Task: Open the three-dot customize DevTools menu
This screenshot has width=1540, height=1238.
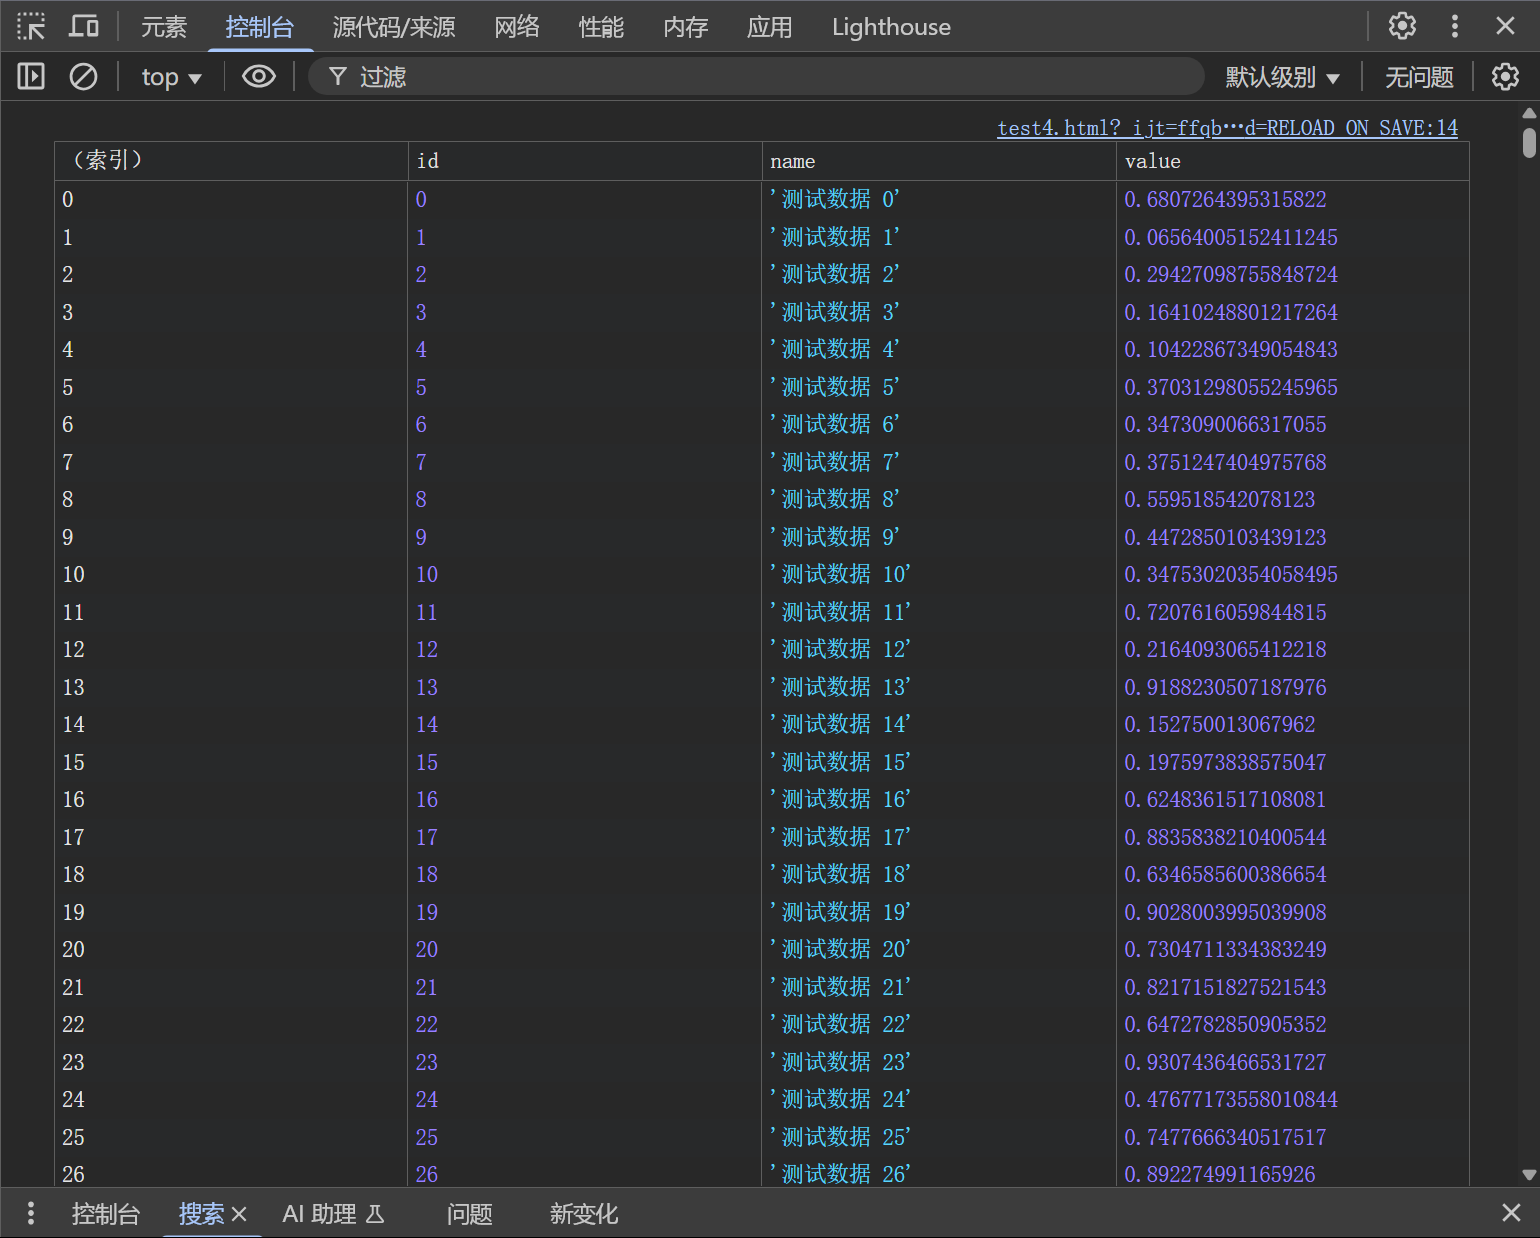Action: 1454,26
